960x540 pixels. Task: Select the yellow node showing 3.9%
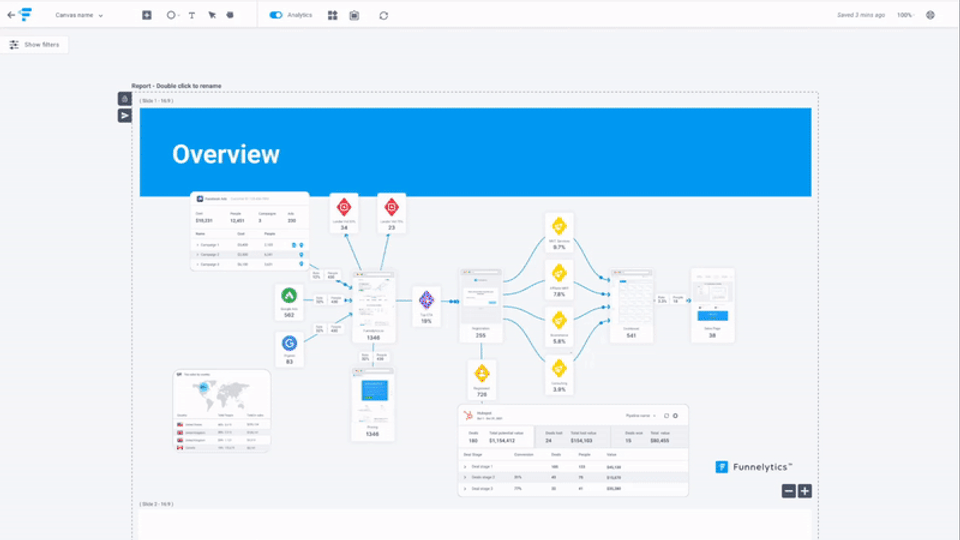pyautogui.click(x=559, y=375)
